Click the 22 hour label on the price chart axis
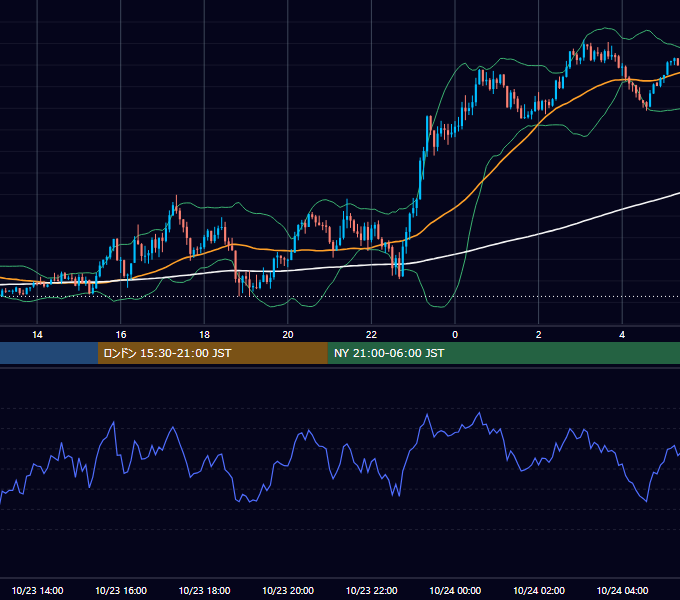The image size is (680, 600). pyautogui.click(x=371, y=335)
